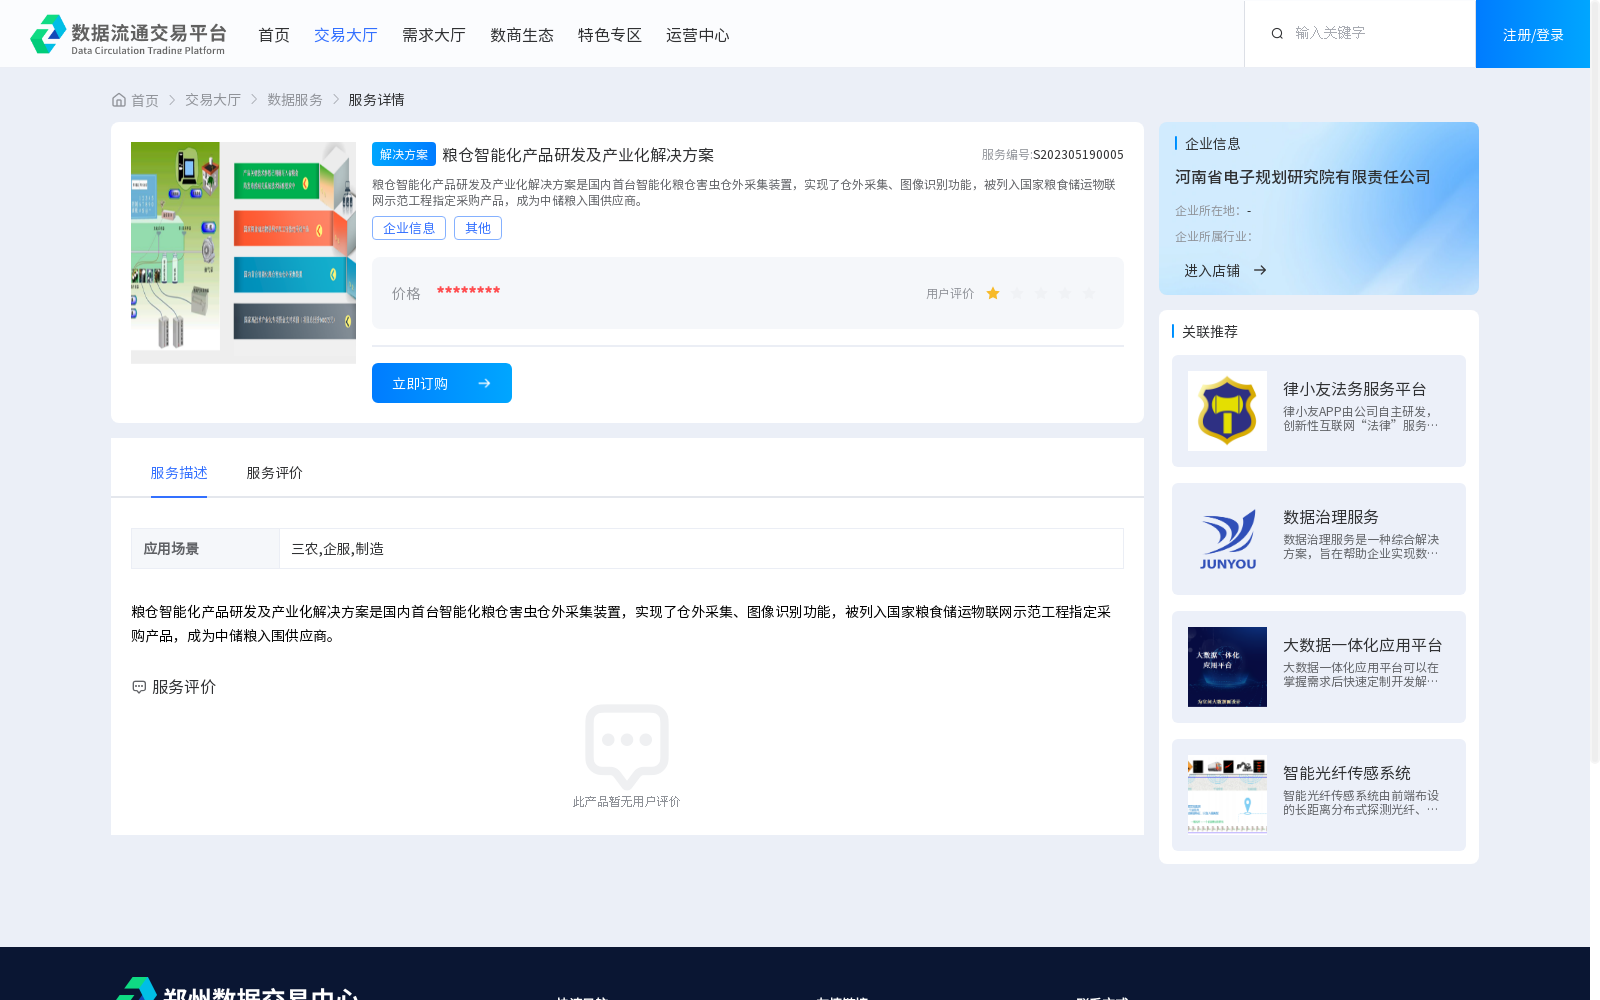Click the 三农,企服,制造 value cell
The width and height of the screenshot is (1600, 1000).
(x=701, y=549)
